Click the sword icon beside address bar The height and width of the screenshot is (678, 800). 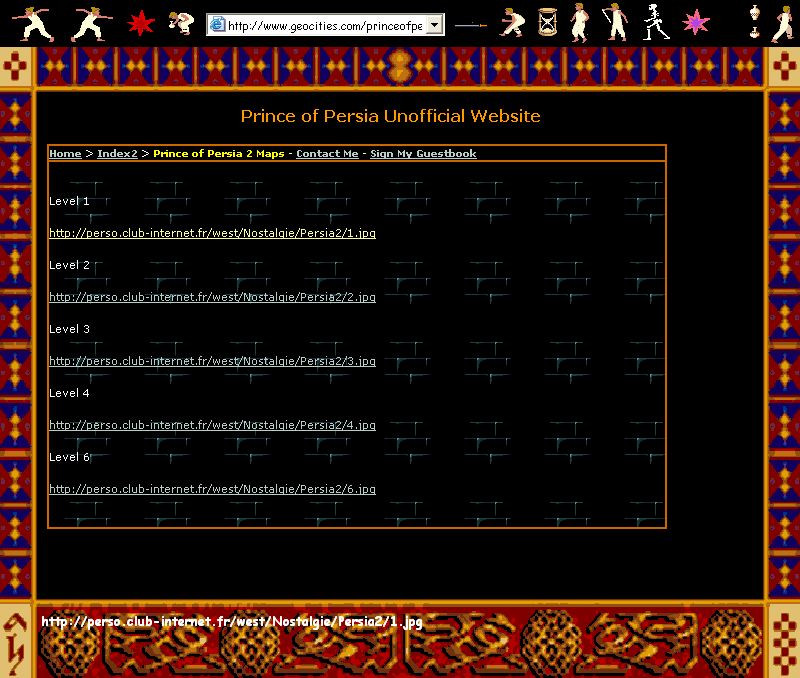pos(470,24)
